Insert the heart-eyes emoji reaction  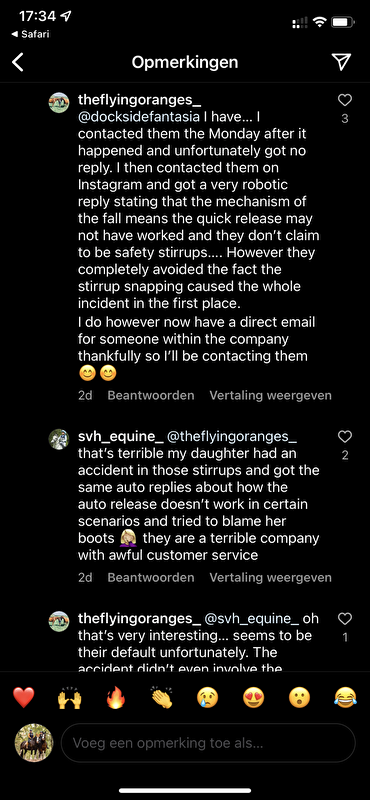[x=254, y=697]
